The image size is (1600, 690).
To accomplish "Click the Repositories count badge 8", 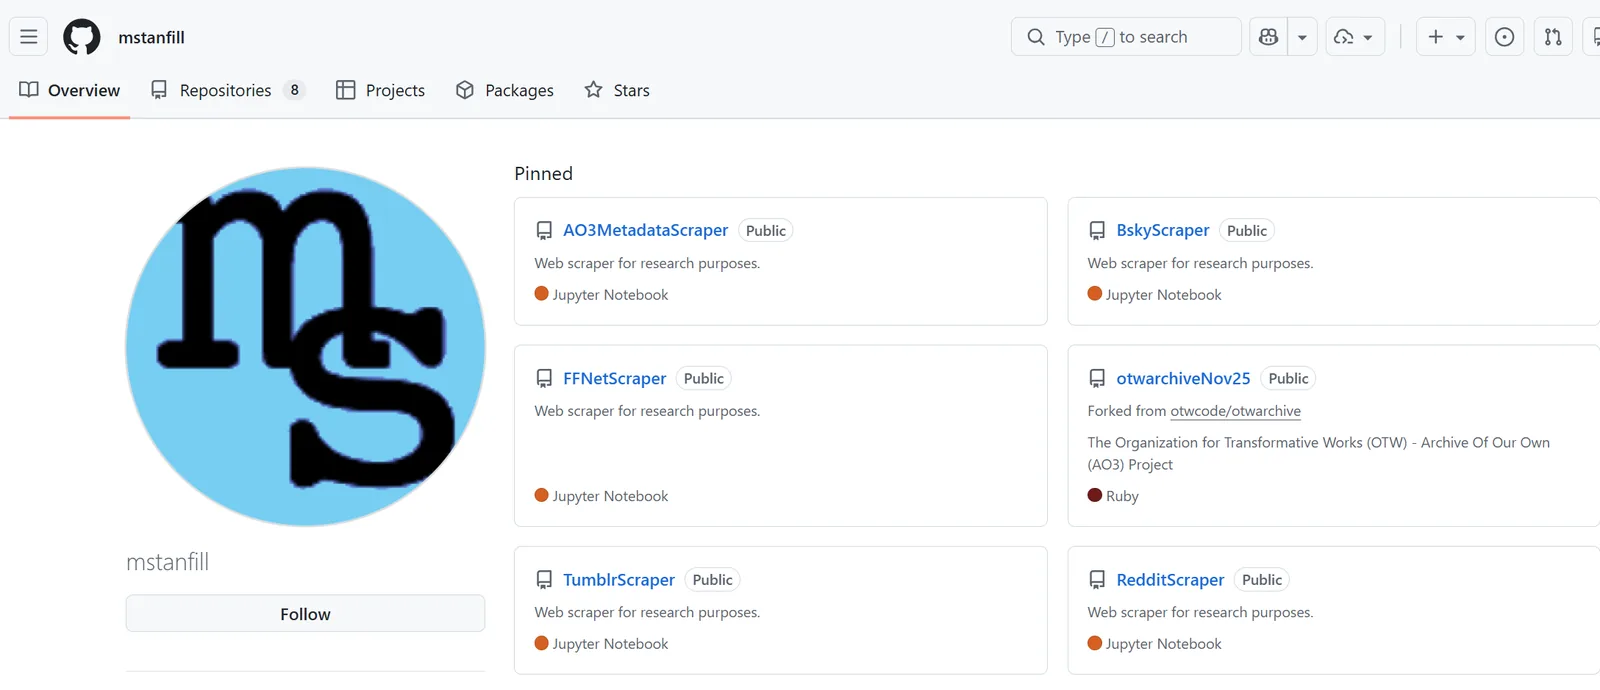I will 294,90.
